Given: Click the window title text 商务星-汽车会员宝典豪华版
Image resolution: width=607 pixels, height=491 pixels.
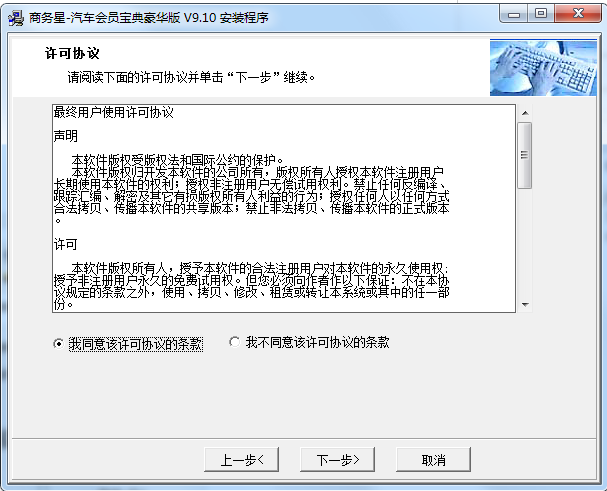Looking at the screenshot, I should (x=105, y=18).
